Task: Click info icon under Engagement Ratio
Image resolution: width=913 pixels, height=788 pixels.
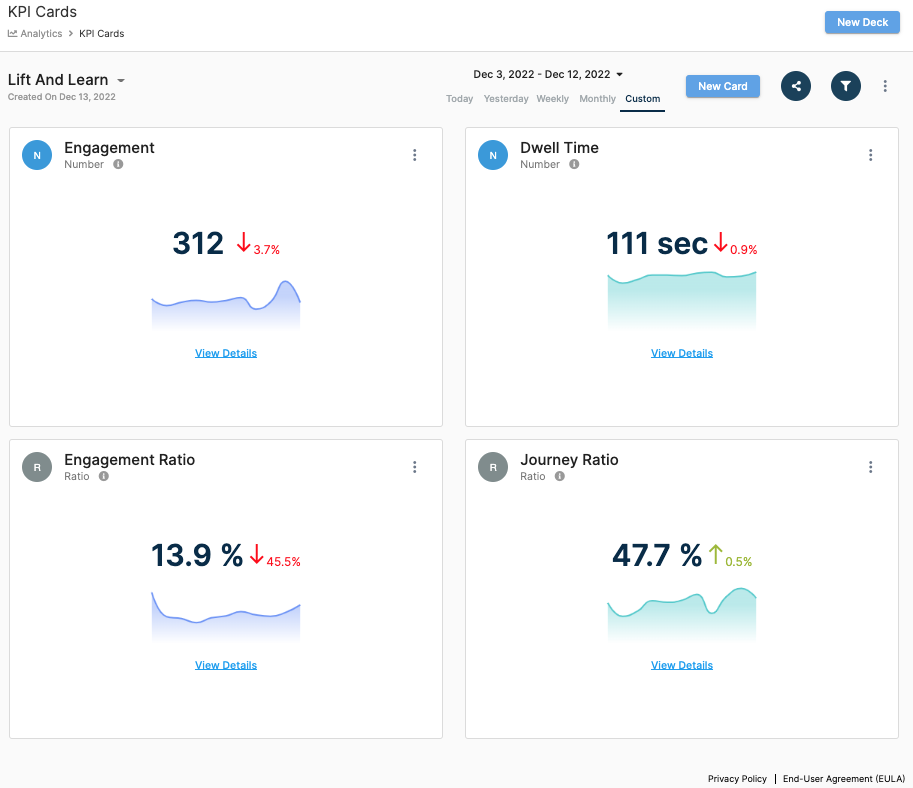Action: (x=104, y=476)
